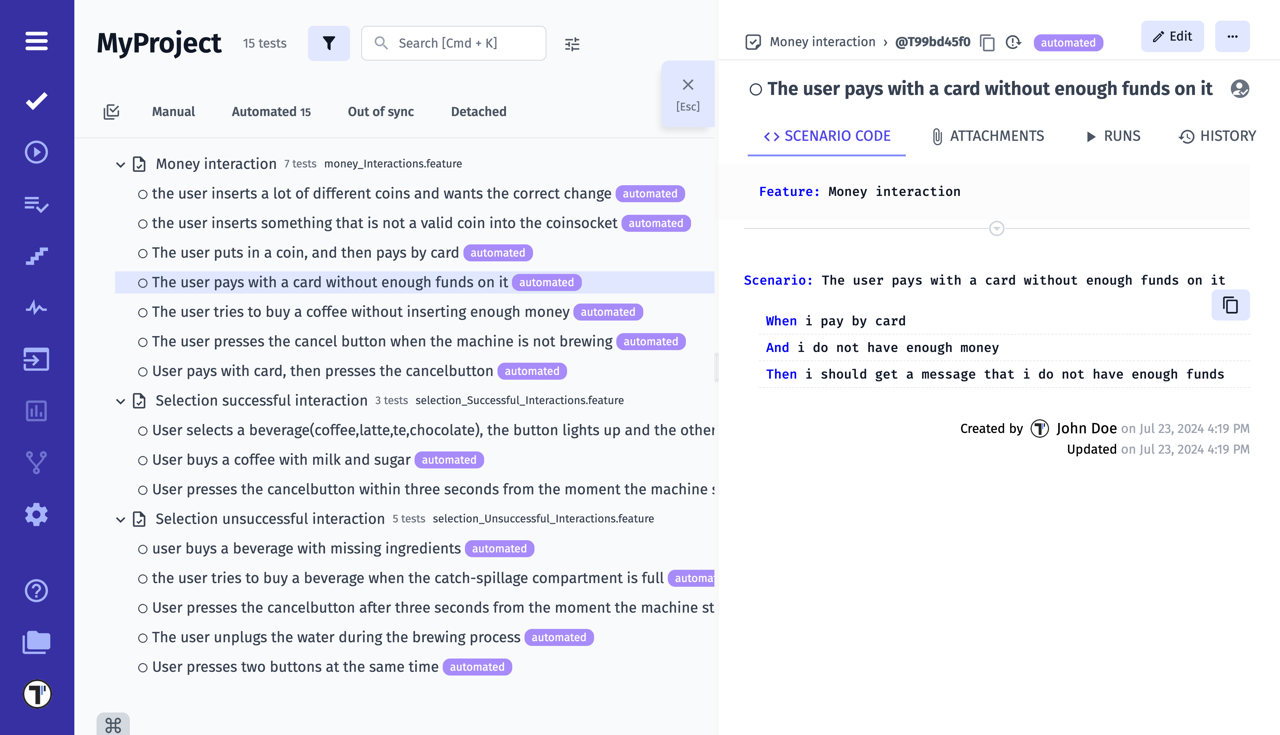Screen dimensions: 1280x735
Task: Copy the @T99bd45f0 test ID
Action: tap(987, 42)
